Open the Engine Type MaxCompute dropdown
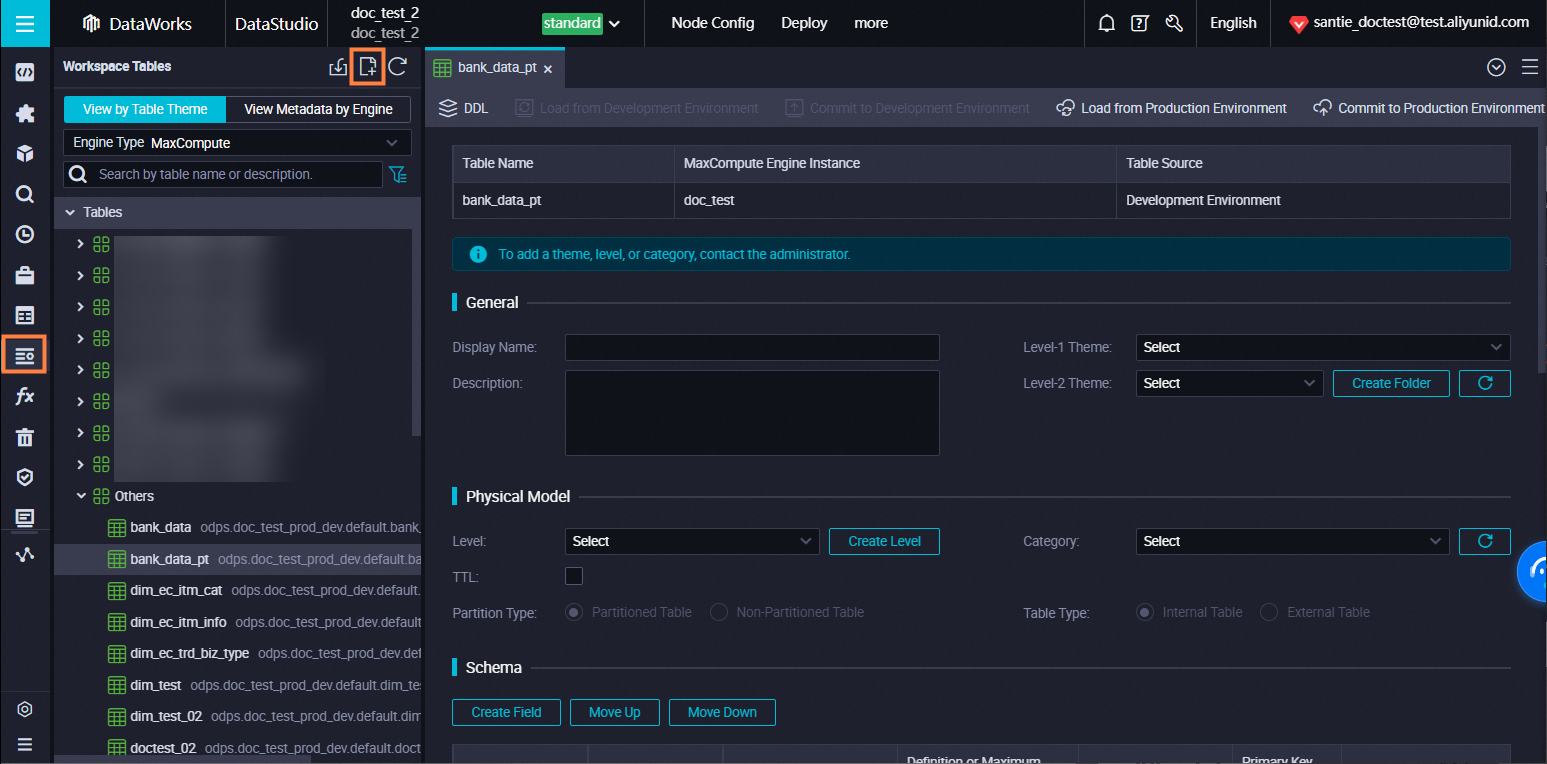This screenshot has height=764, width=1547. point(237,143)
